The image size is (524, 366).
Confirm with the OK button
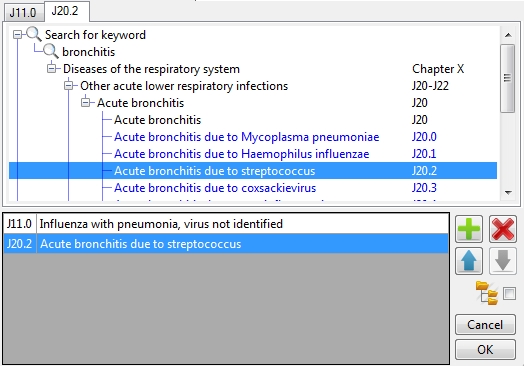[x=485, y=350]
